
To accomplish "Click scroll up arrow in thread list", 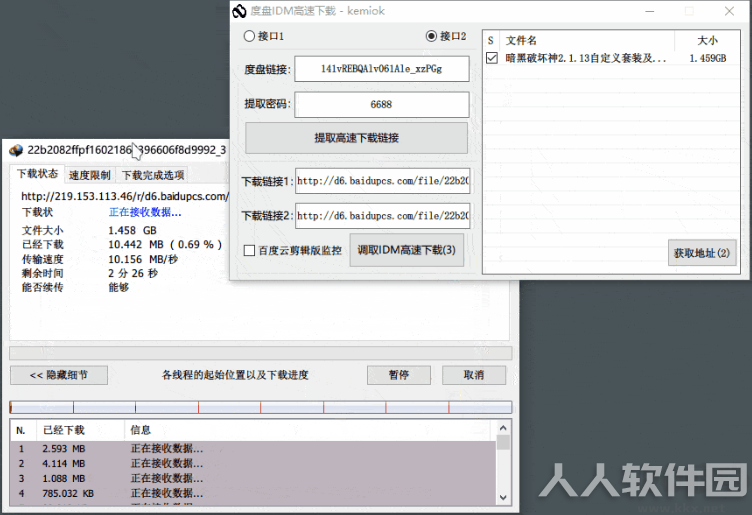I will pos(503,428).
